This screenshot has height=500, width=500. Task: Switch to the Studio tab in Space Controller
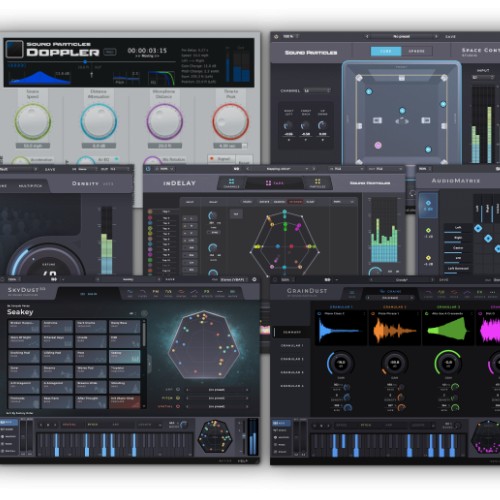417,51
